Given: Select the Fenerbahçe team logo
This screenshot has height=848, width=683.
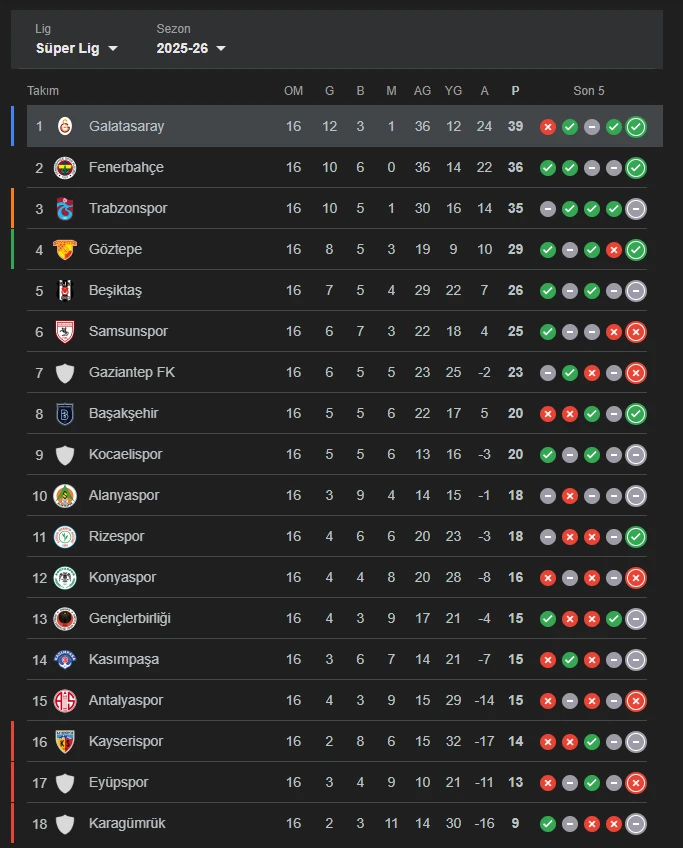Looking at the screenshot, I should [65, 167].
